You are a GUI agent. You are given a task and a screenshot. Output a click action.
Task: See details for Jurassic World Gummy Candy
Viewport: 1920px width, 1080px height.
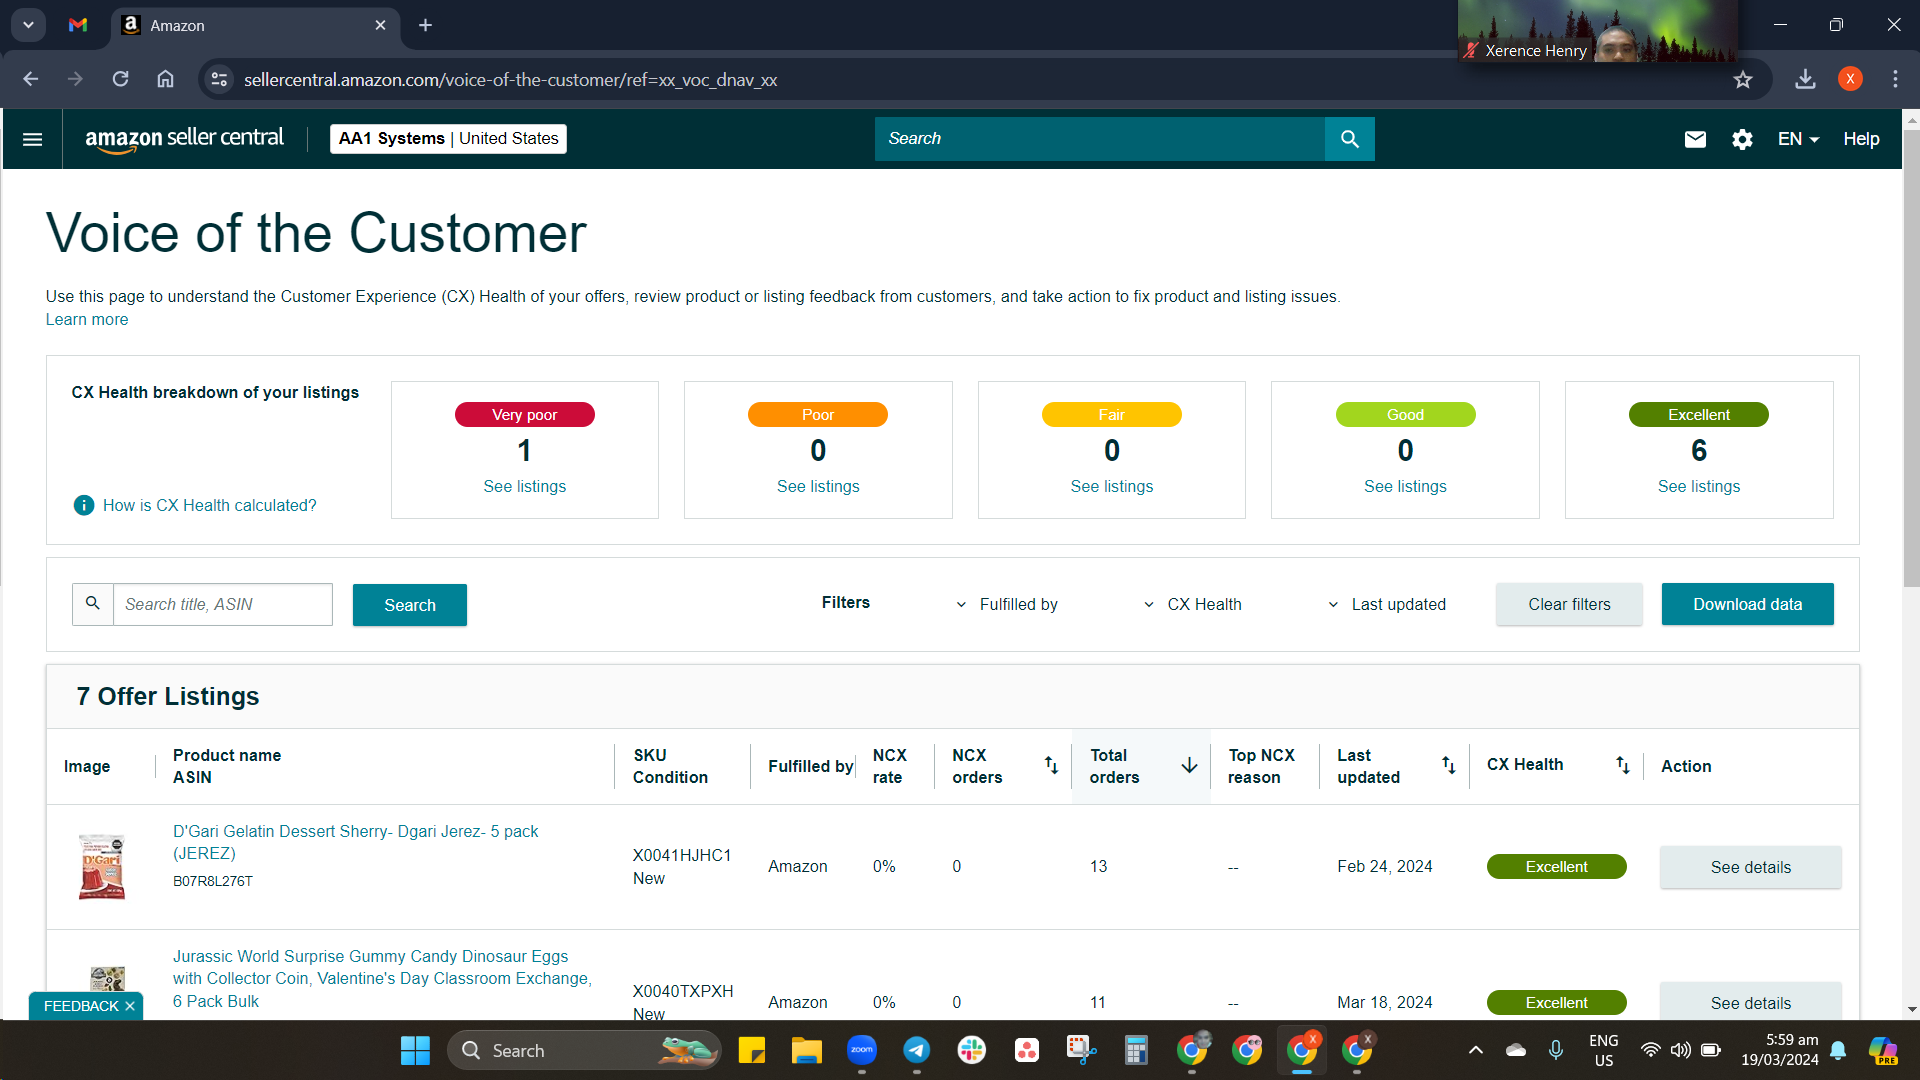tap(1750, 1002)
